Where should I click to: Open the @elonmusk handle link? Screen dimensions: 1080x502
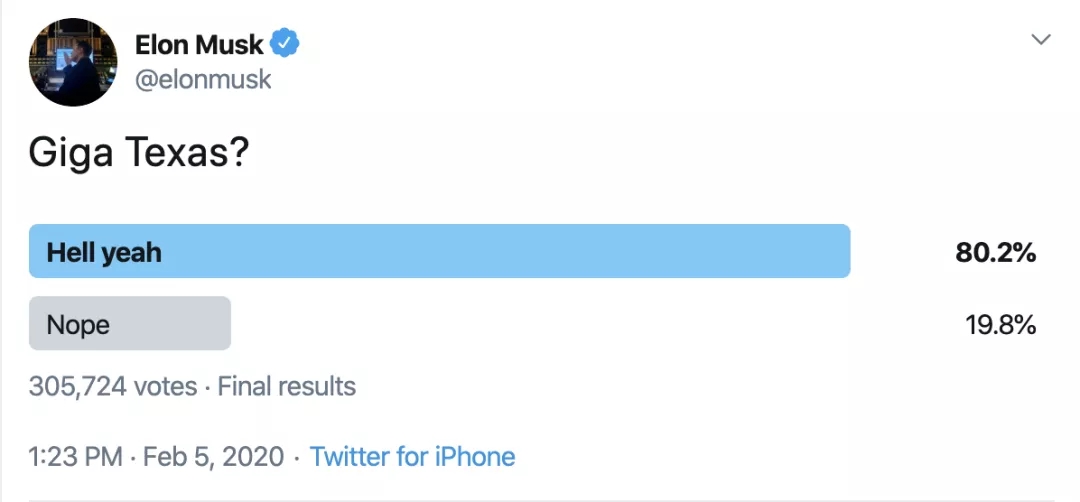point(203,80)
